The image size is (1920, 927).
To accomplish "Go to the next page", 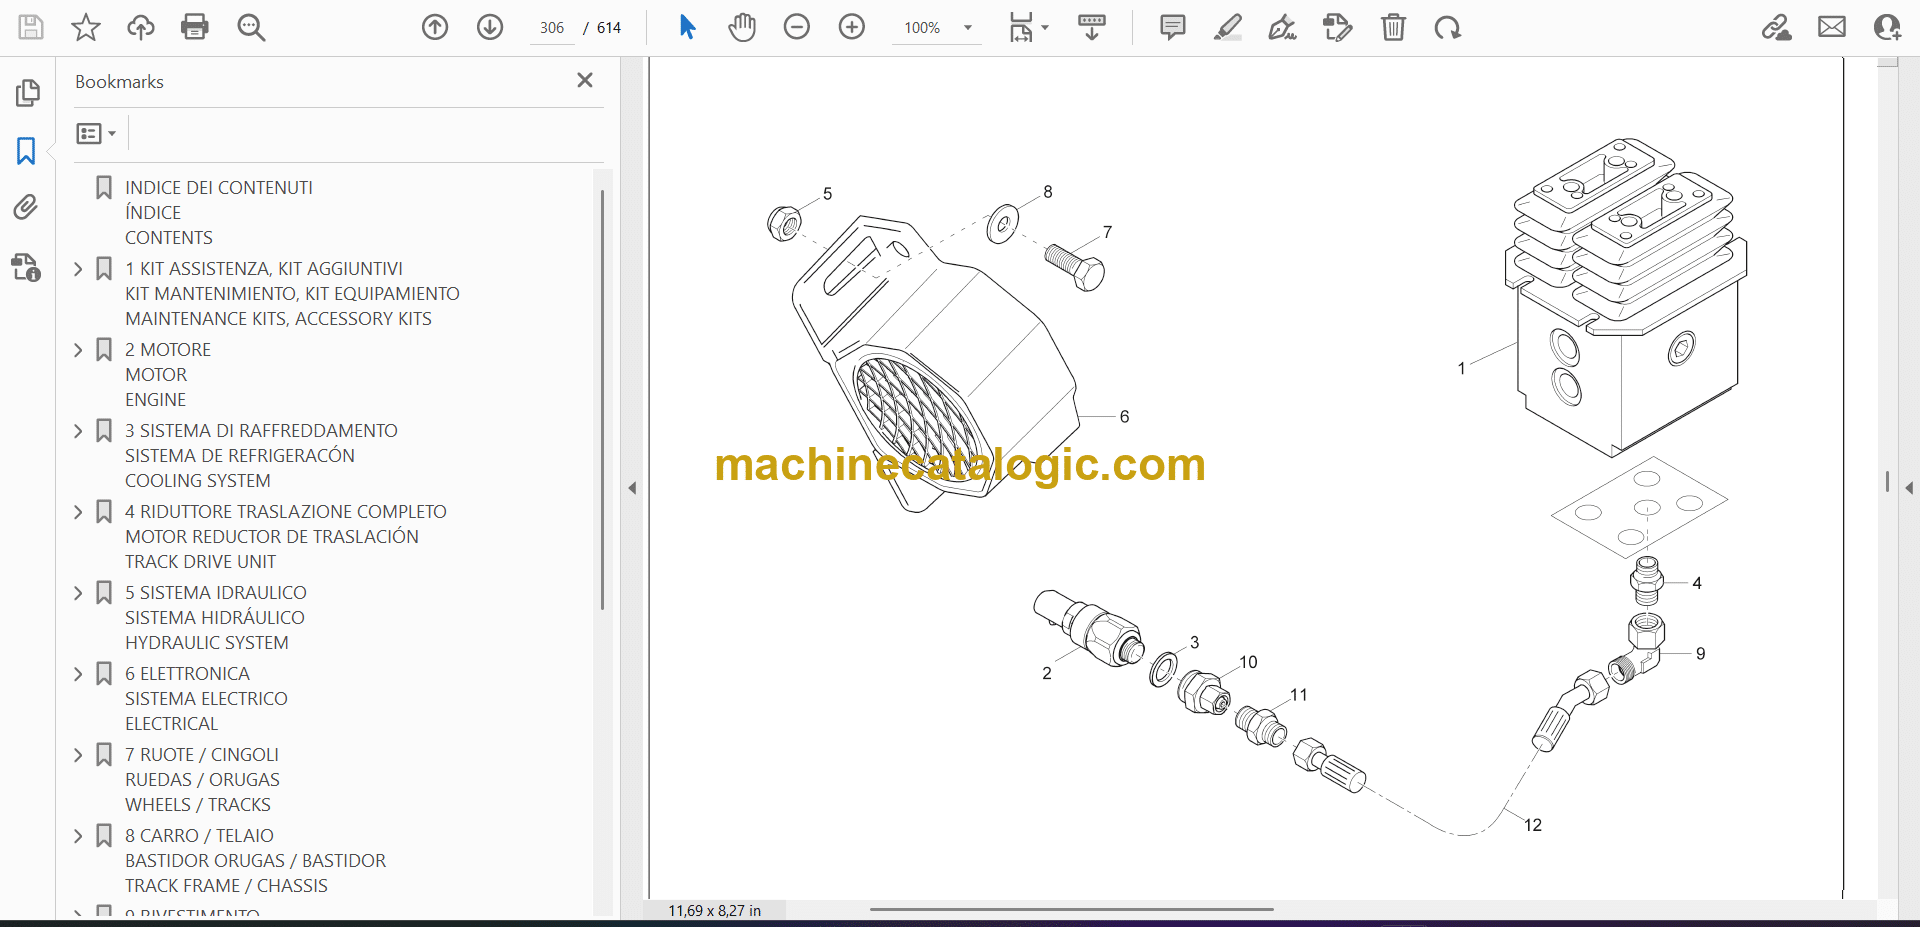I will click(490, 27).
